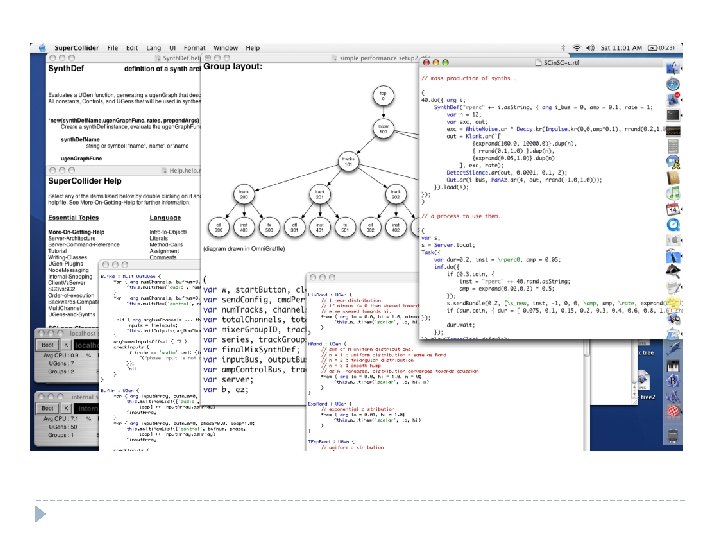Open the X-shaped dock icon above red sphere
The width and height of the screenshot is (720, 540).
coord(673,396)
